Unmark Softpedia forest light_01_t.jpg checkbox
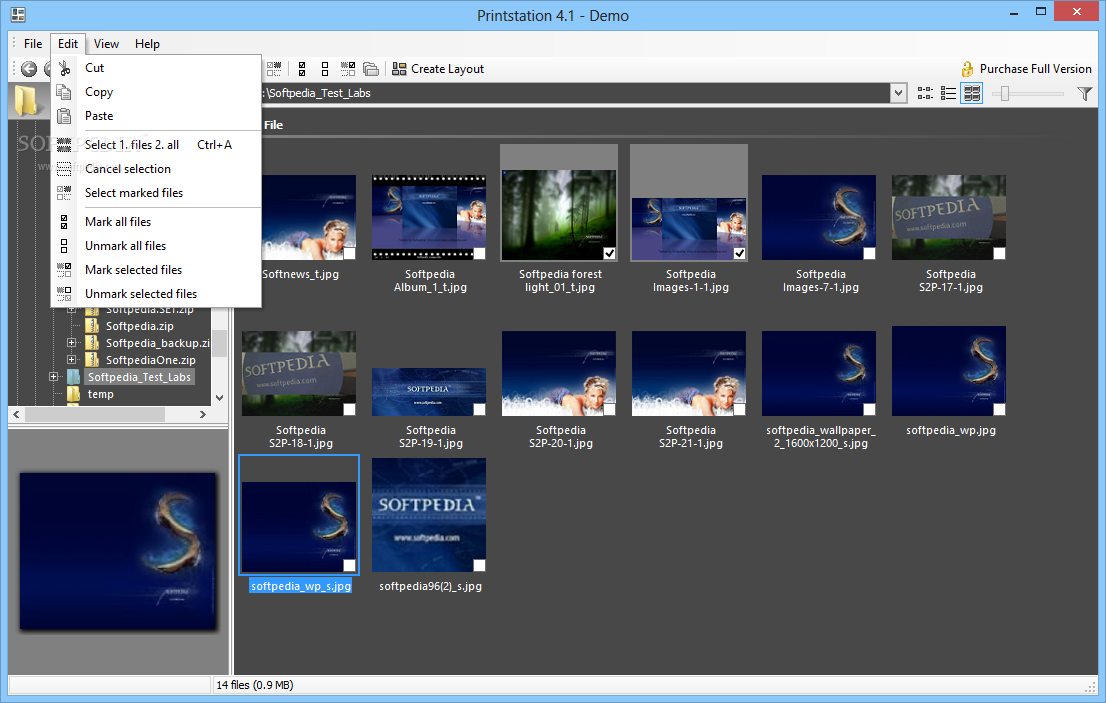This screenshot has height=703, width=1106. (609, 253)
